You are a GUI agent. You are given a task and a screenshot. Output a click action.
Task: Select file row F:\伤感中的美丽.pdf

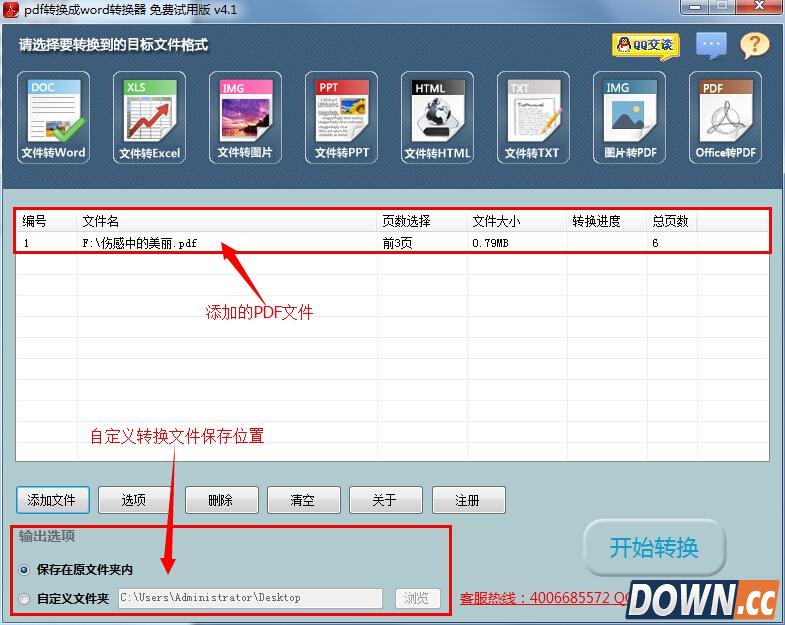(x=392, y=243)
